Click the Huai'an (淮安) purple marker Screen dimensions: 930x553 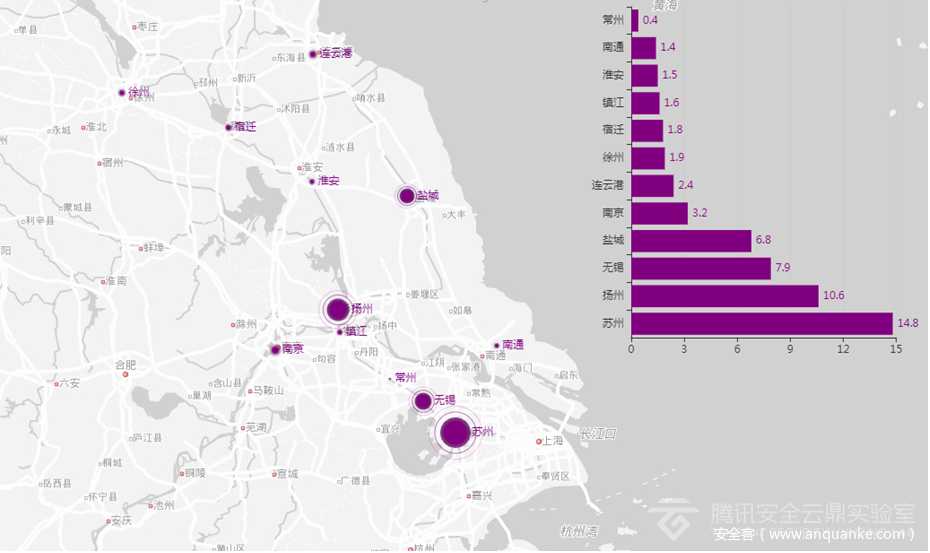[312, 181]
